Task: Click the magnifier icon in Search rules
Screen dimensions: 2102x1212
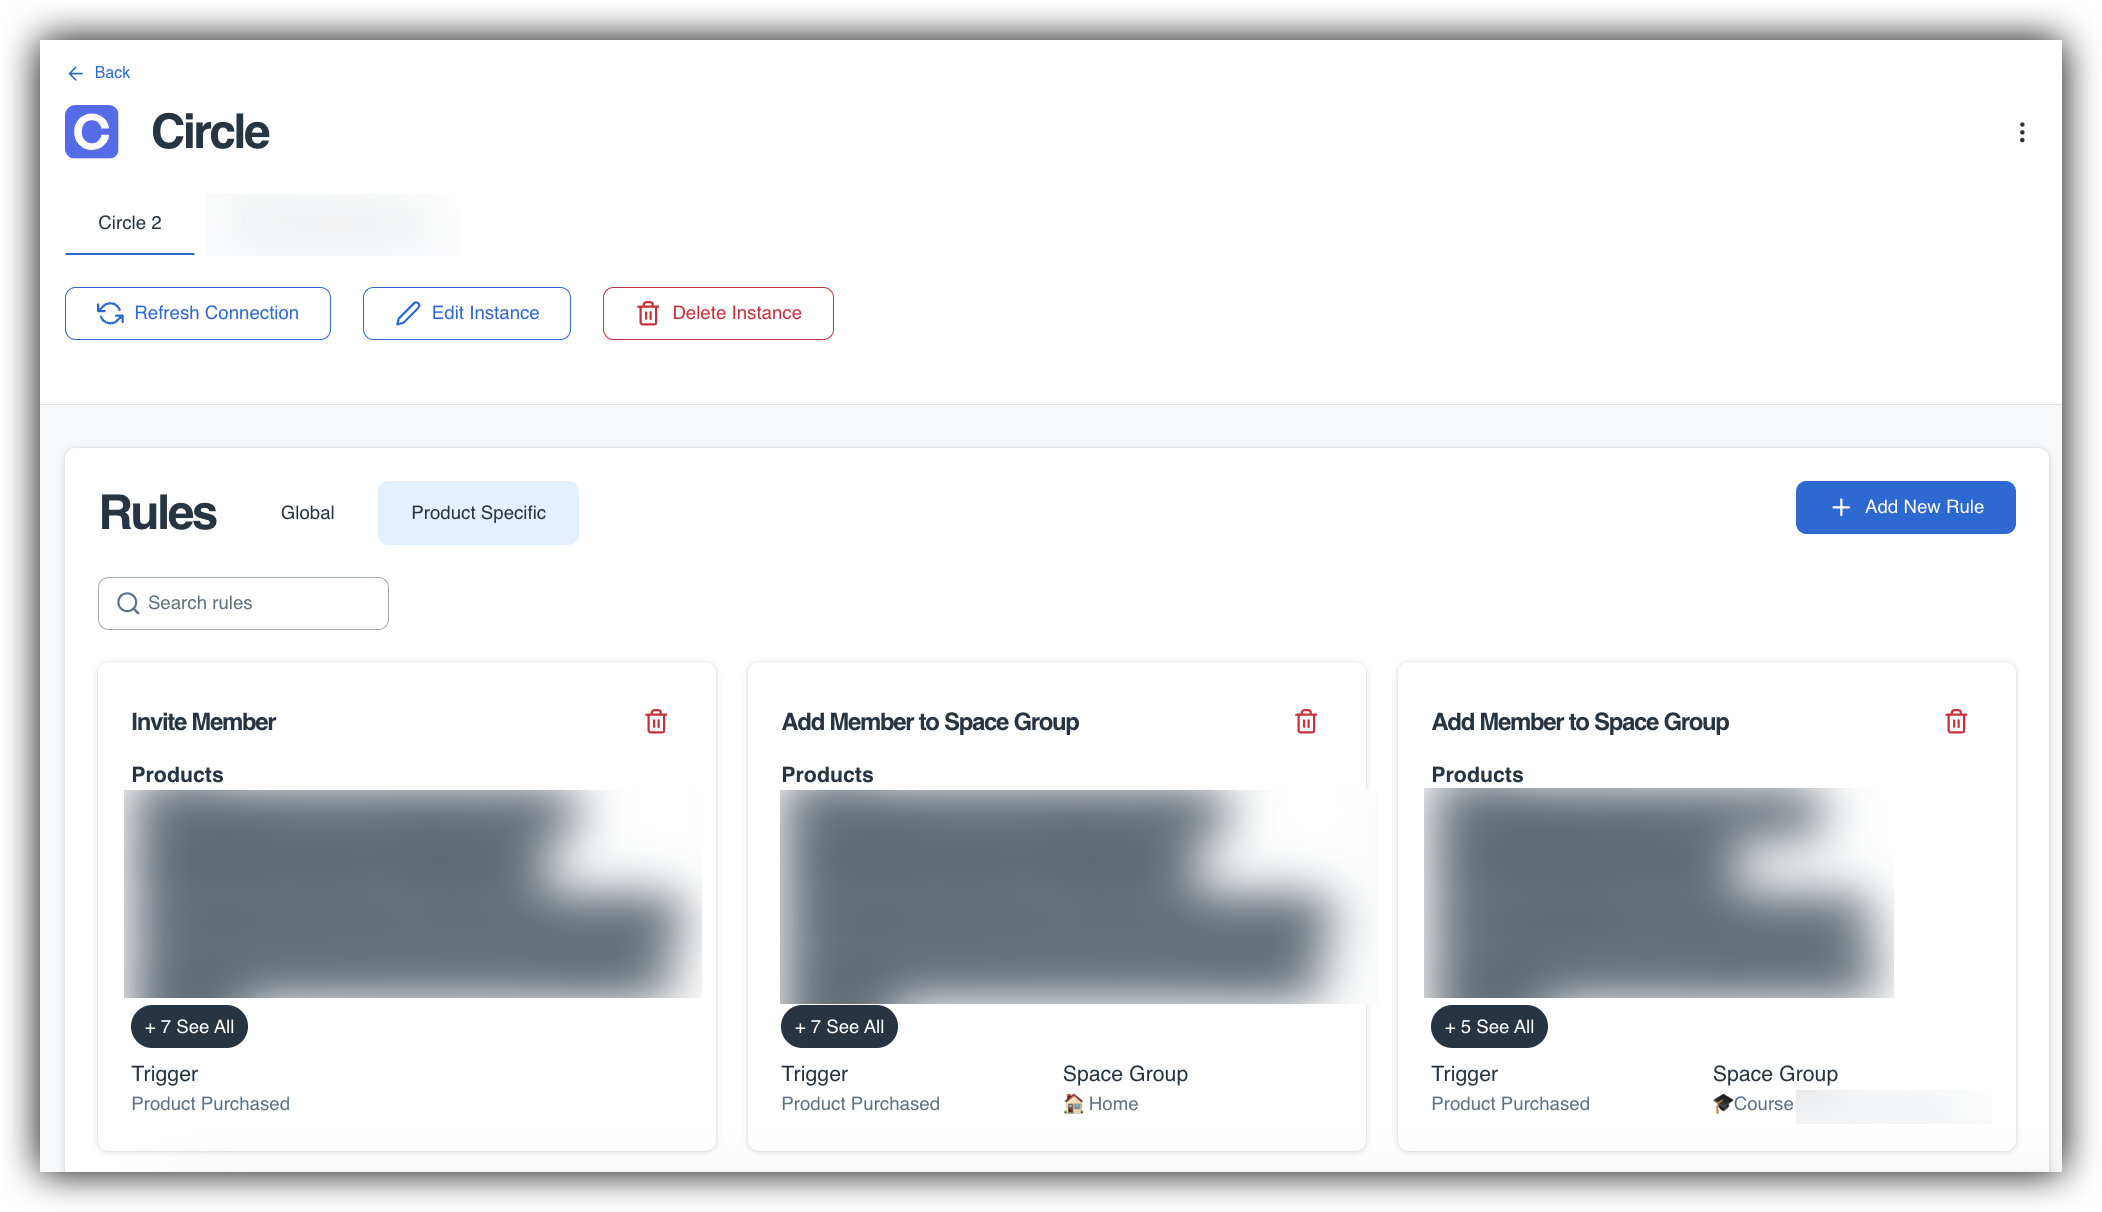Action: tap(128, 603)
